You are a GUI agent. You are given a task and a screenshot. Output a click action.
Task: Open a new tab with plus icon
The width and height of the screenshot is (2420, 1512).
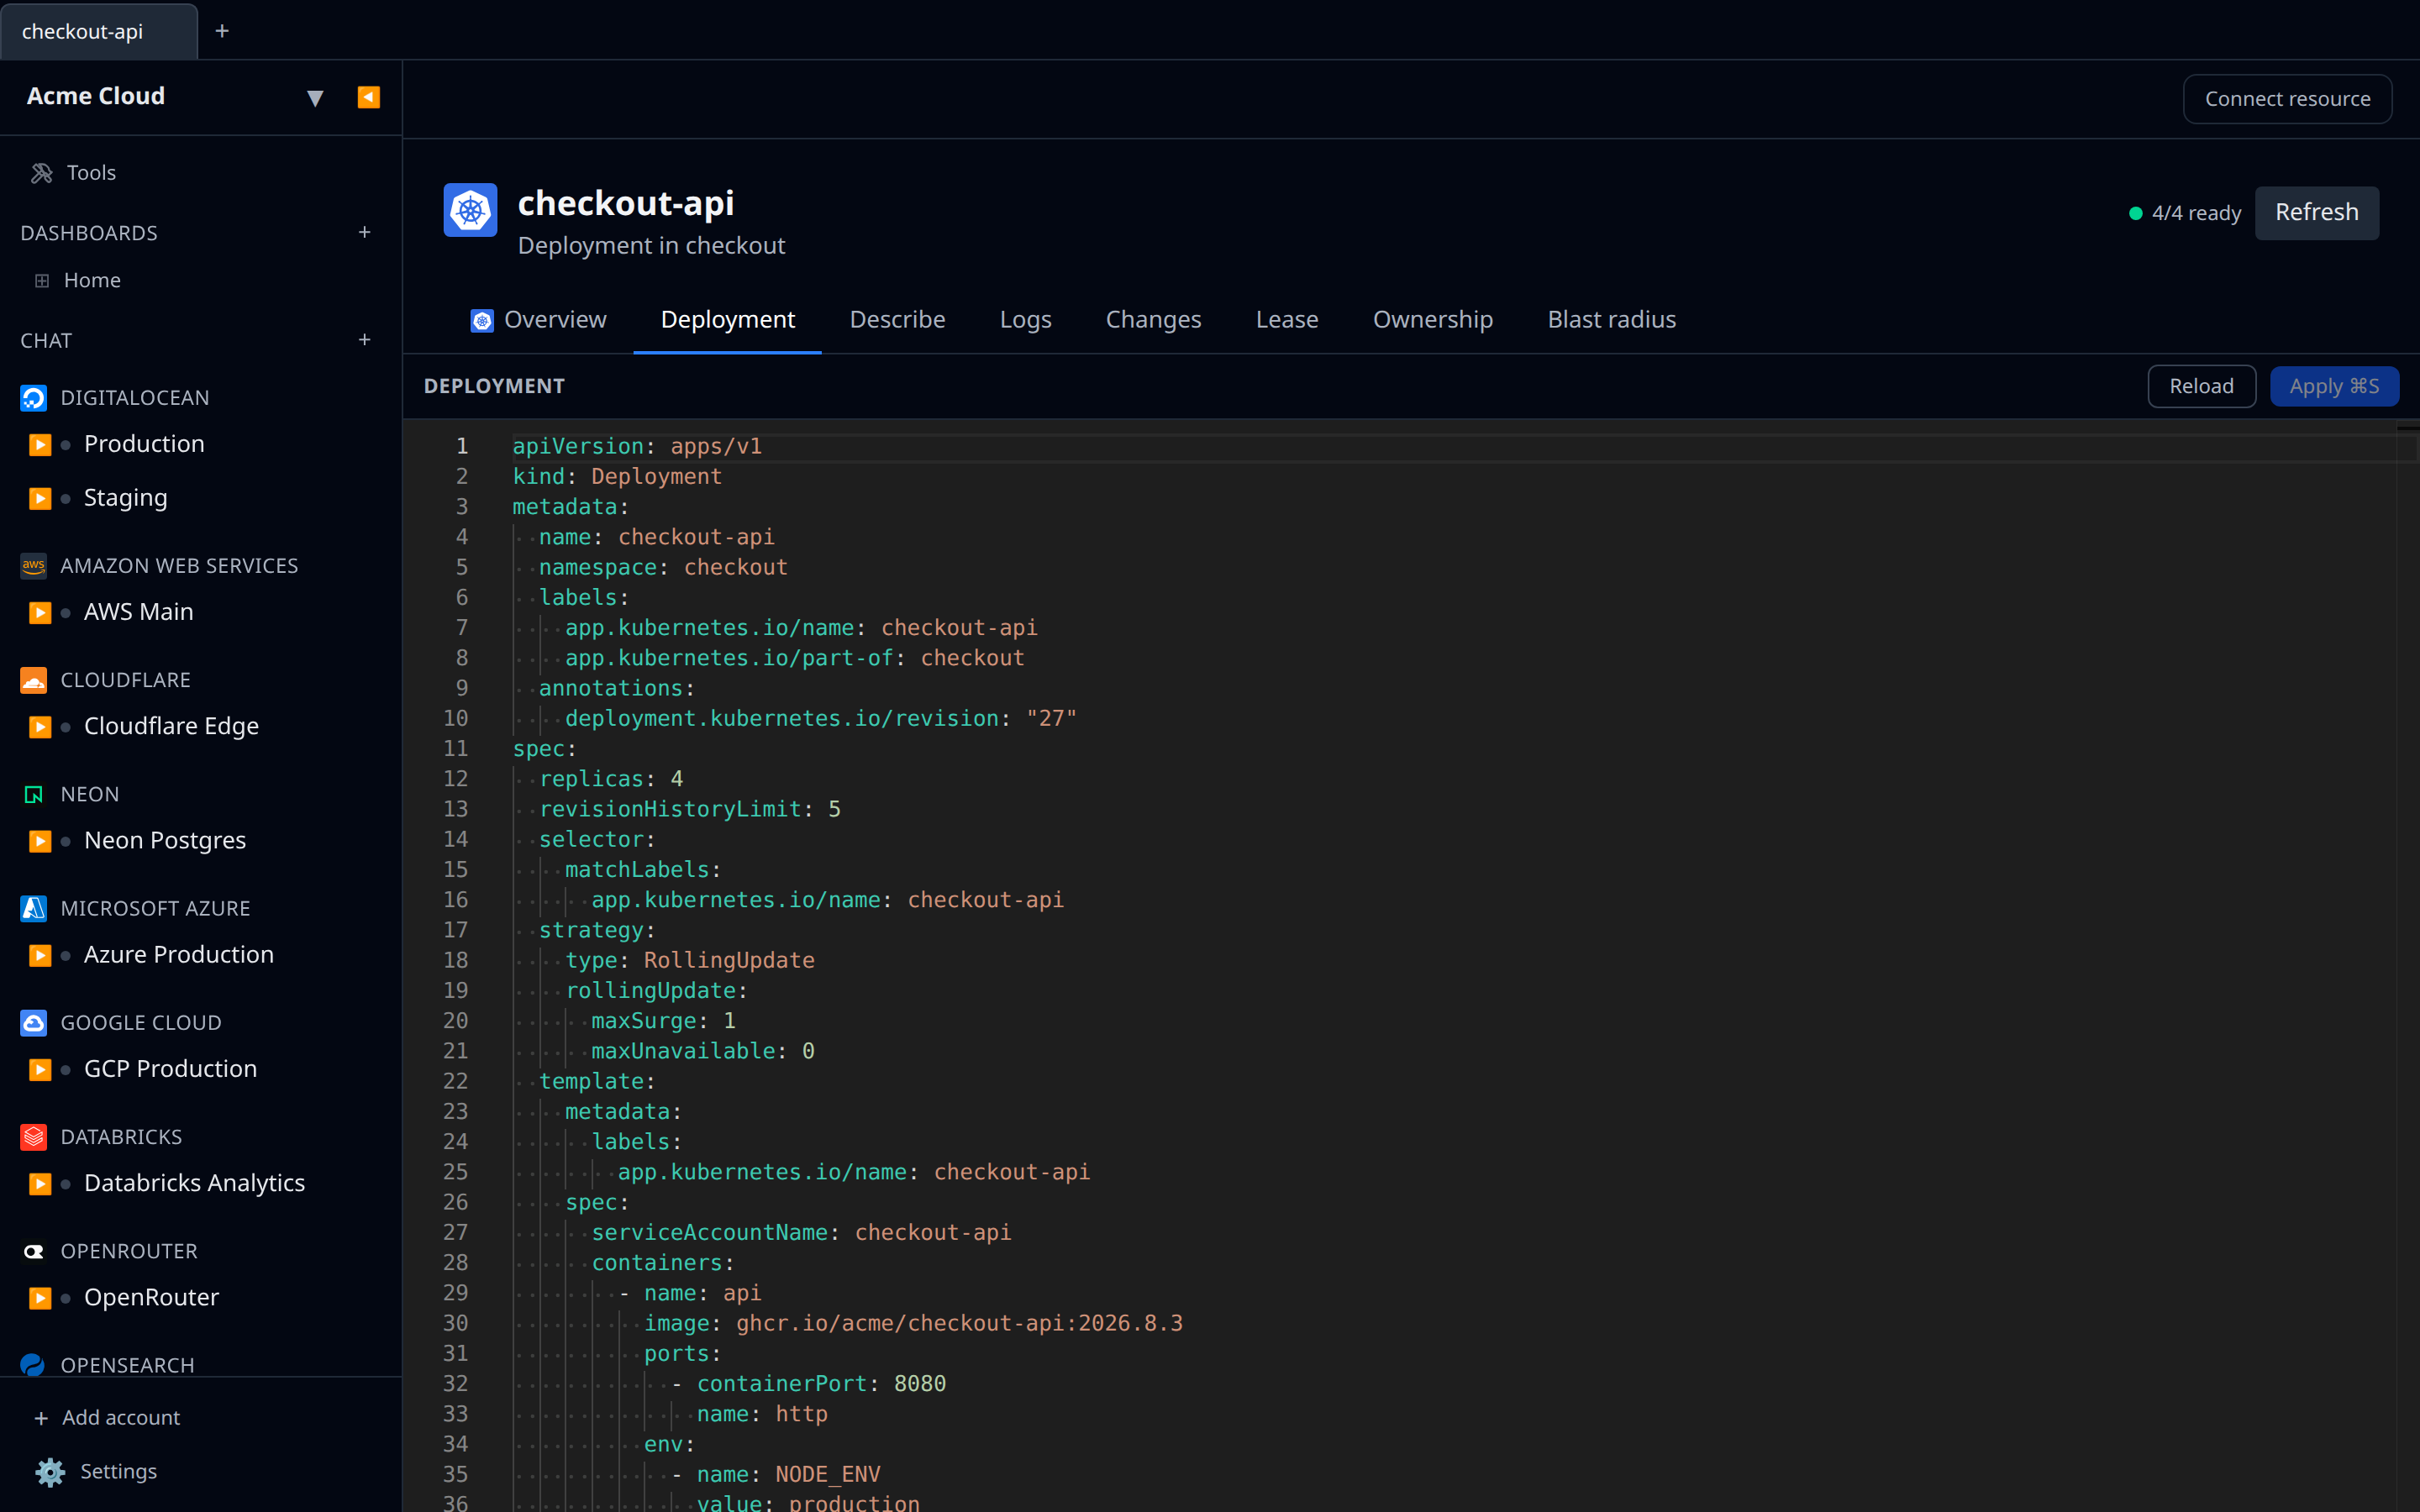click(222, 31)
